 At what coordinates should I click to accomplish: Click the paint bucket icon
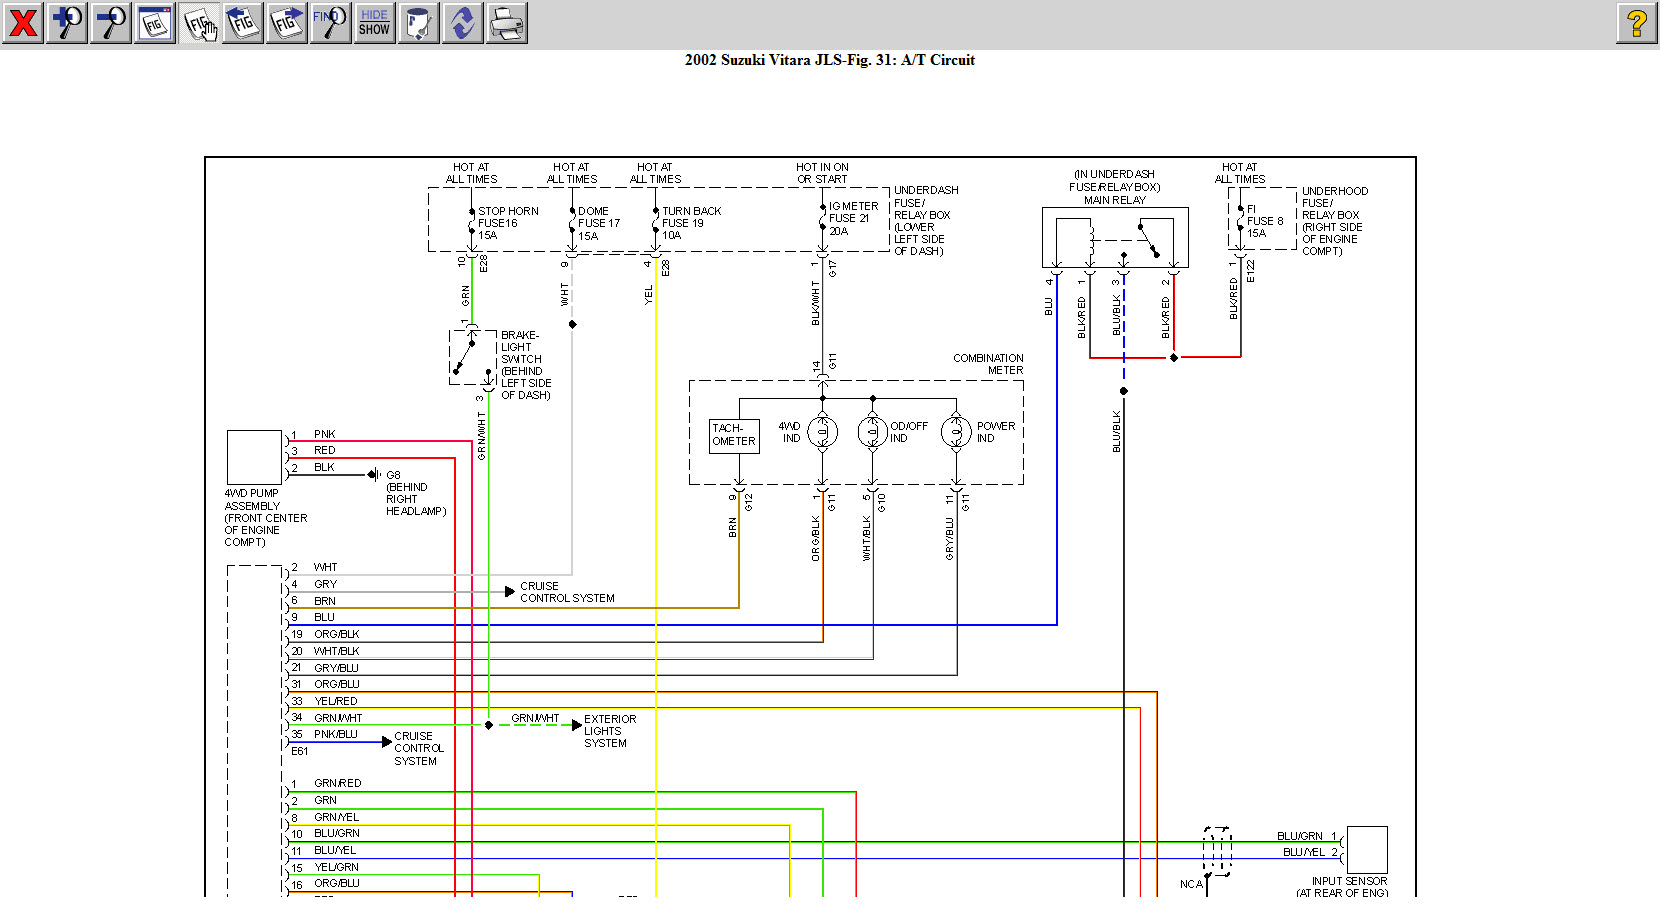coord(418,22)
